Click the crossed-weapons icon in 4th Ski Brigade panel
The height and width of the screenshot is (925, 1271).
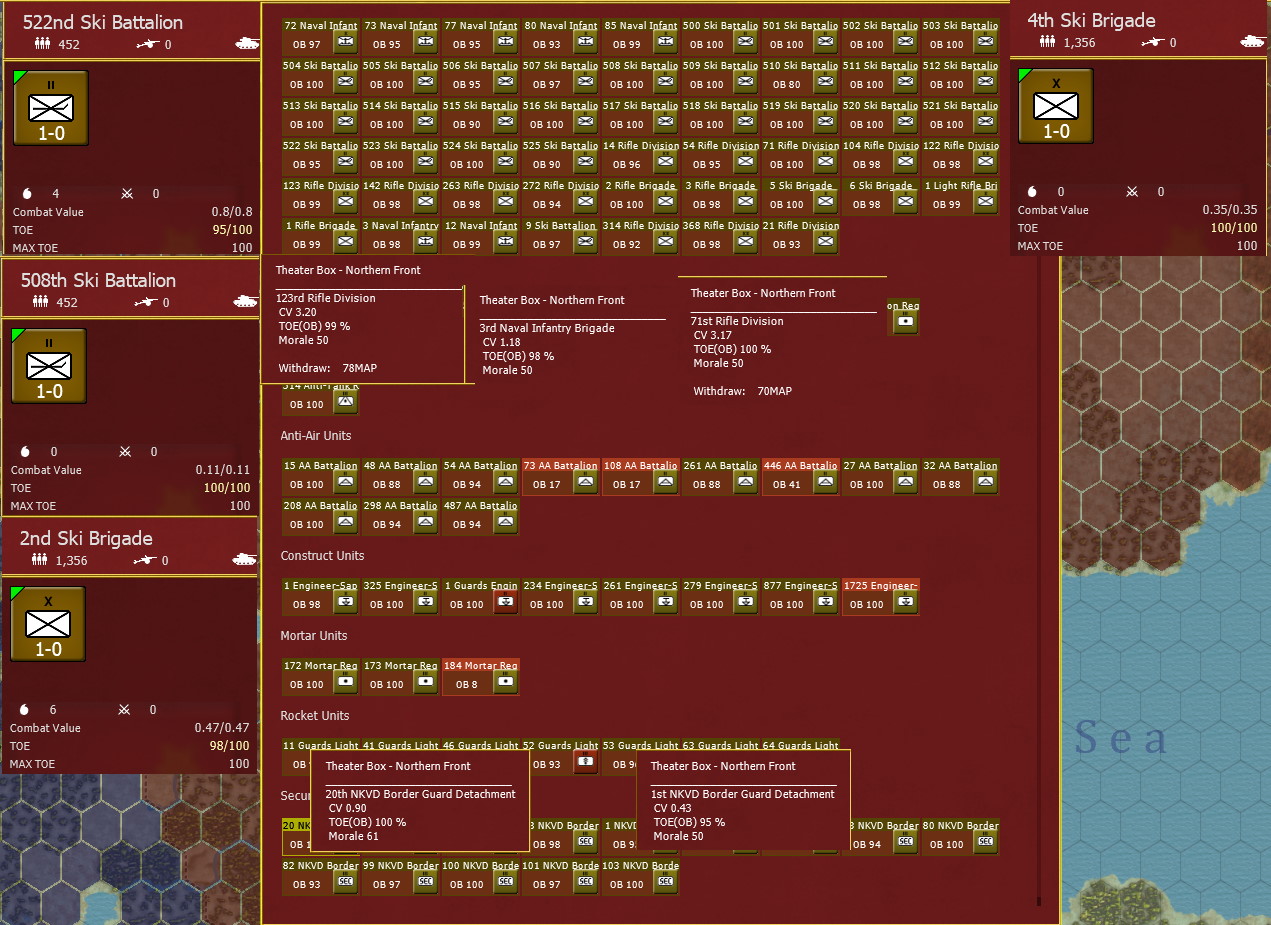(1131, 192)
